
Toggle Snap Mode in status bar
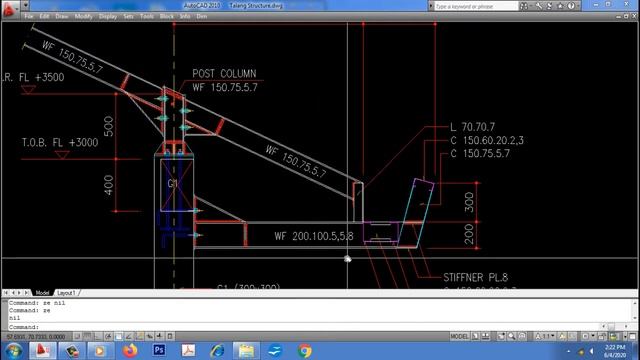[x=77, y=336]
